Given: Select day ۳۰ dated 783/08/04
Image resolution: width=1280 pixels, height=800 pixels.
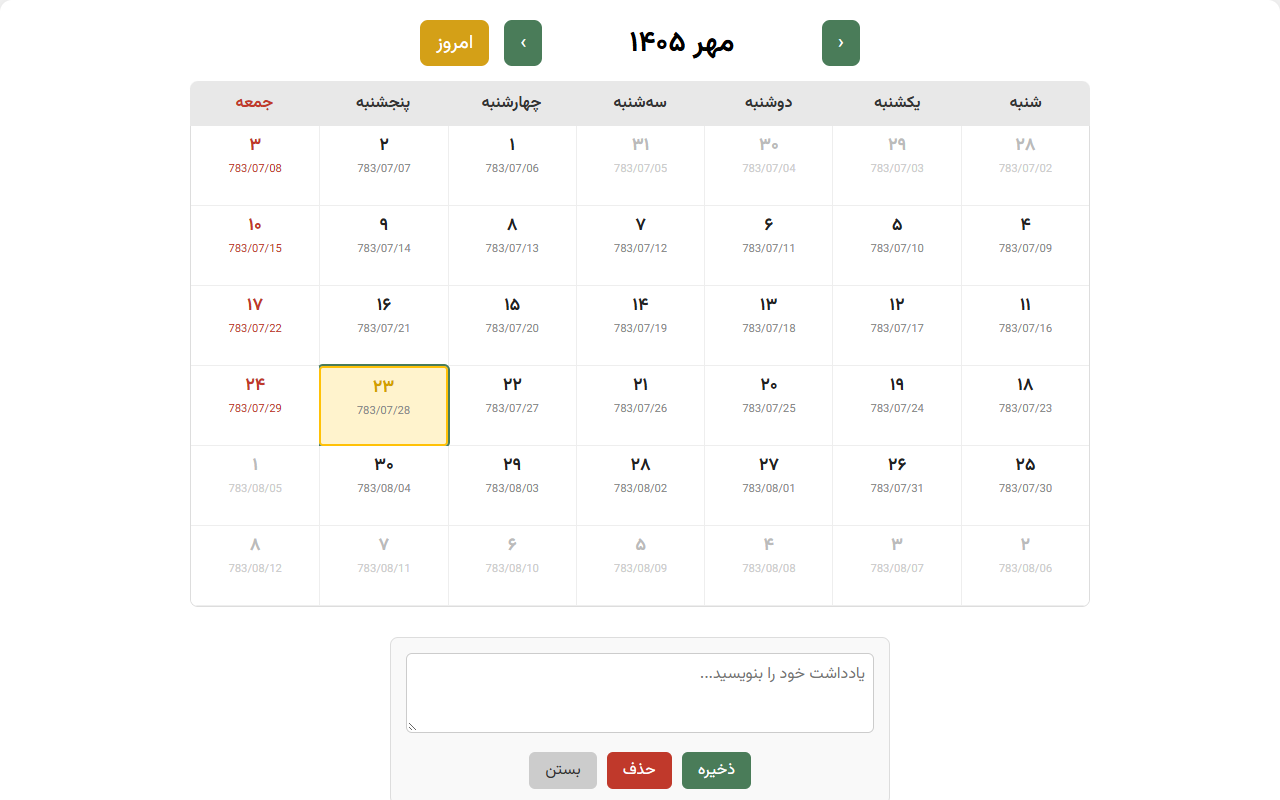Looking at the screenshot, I should coord(384,486).
